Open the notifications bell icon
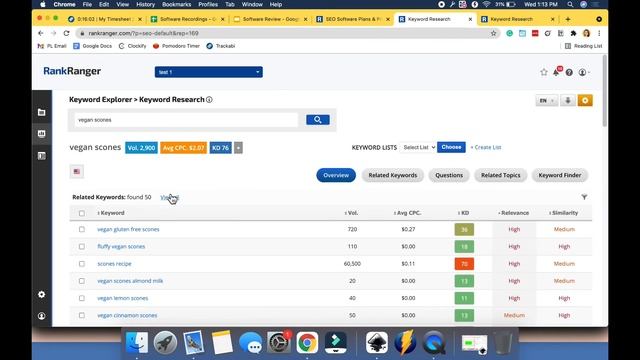Screen dimensions: 640x360 (x=556, y=72)
